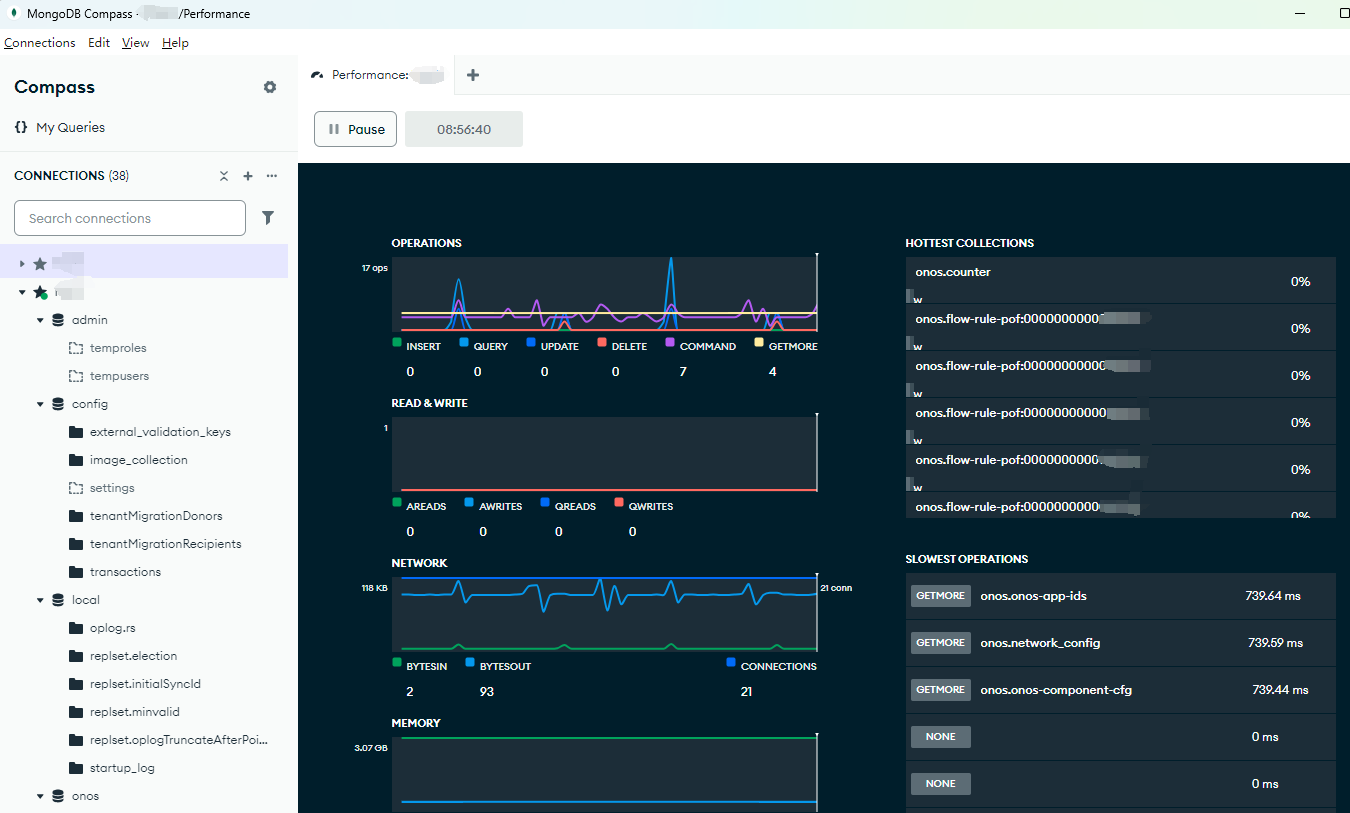Select the Performance tab
Image resolution: width=1350 pixels, height=813 pixels.
[x=377, y=75]
